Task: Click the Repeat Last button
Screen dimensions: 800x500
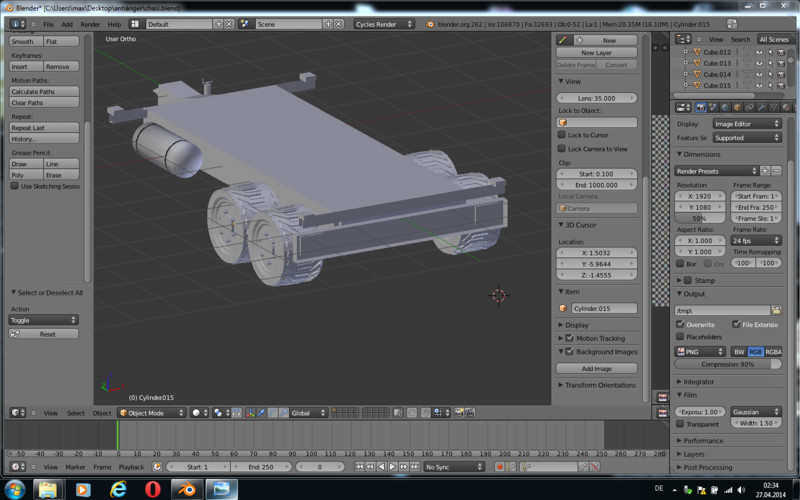Action: [44, 128]
